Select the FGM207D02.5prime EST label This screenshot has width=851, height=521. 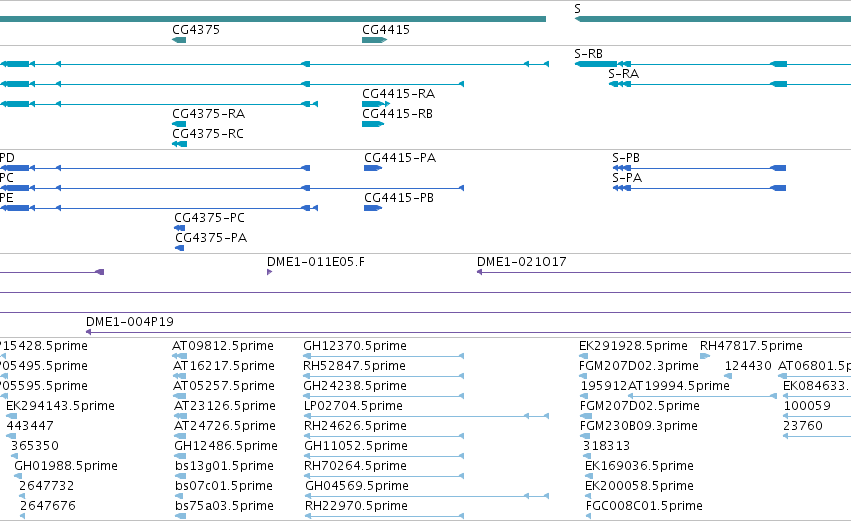pos(640,406)
